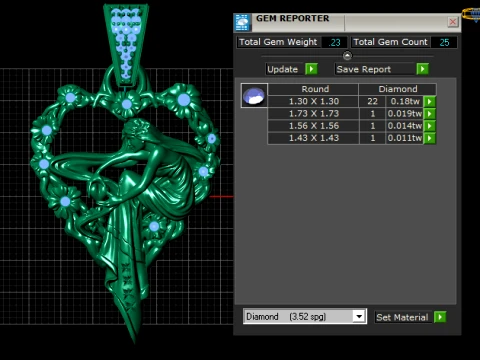Select the 1.56 X 1.56 size cell
The width and height of the screenshot is (480, 360).
point(313,126)
